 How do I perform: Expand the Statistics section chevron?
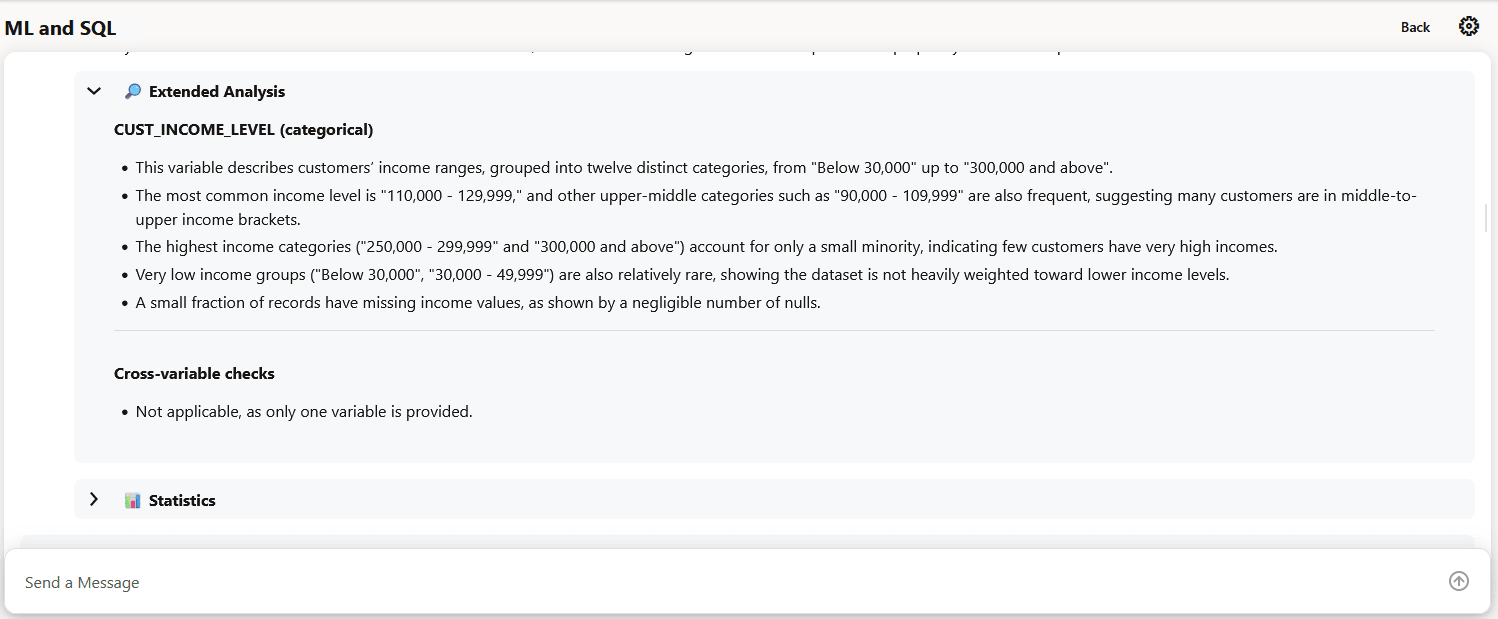[94, 499]
